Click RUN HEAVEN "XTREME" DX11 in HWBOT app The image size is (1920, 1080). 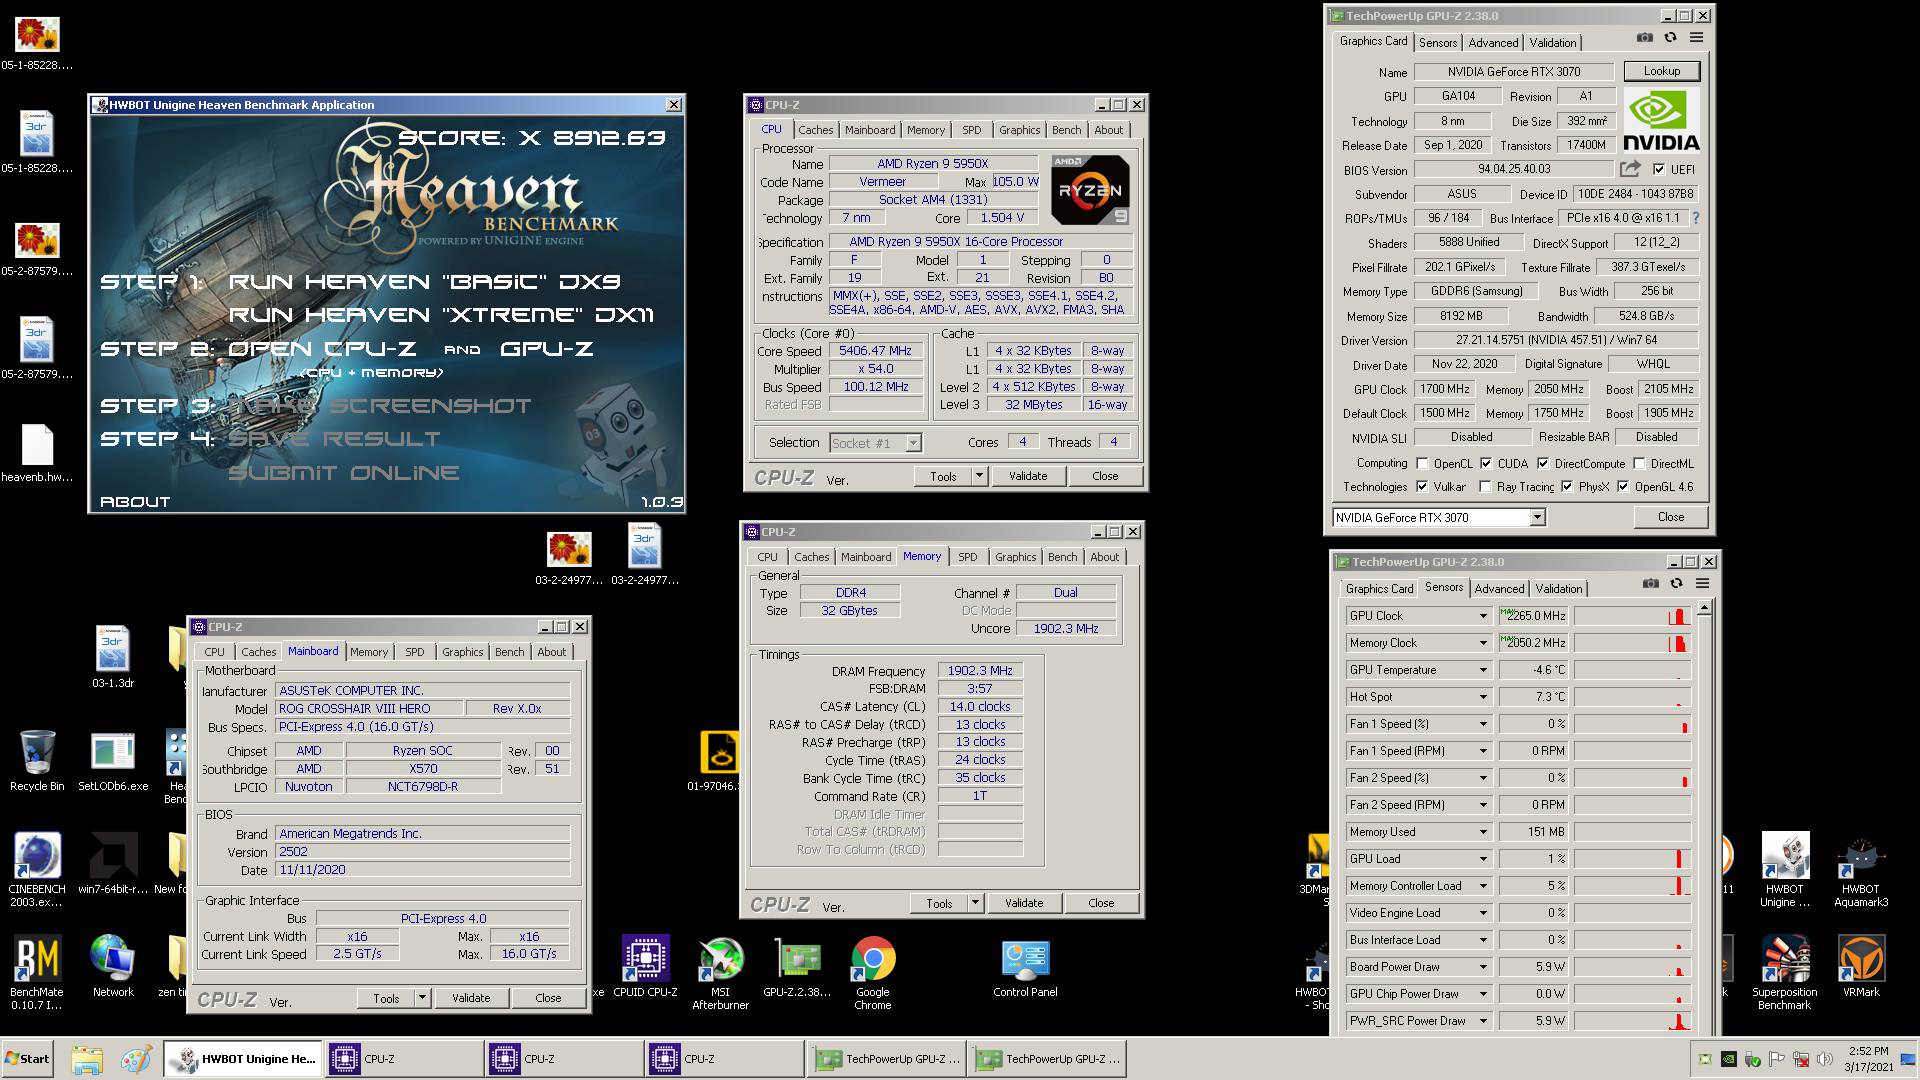(441, 315)
